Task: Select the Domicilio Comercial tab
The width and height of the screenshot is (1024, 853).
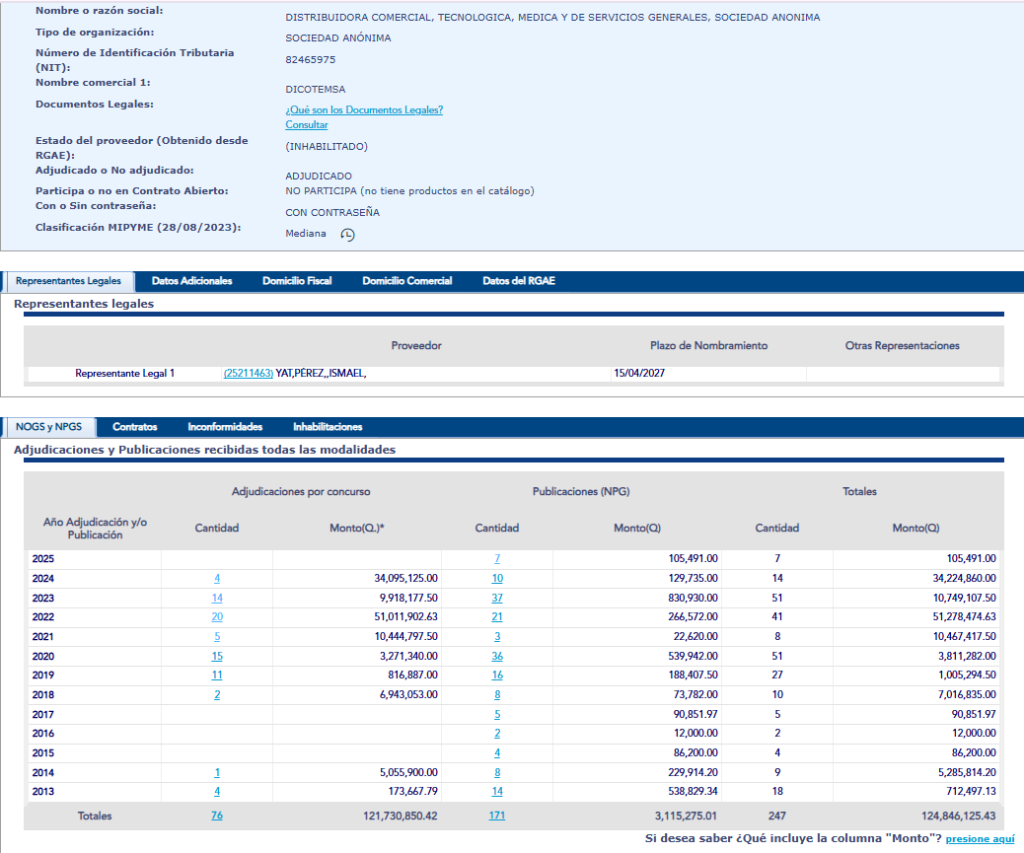Action: click(407, 281)
